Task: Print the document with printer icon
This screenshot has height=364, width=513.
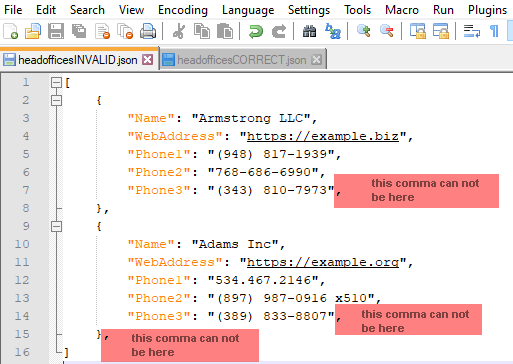Action: [x=148, y=31]
